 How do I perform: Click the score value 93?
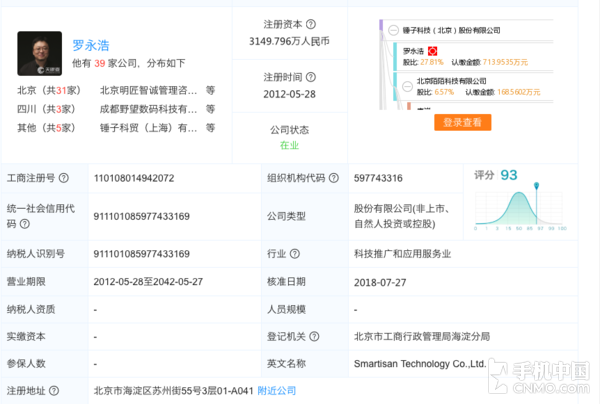[x=509, y=175]
